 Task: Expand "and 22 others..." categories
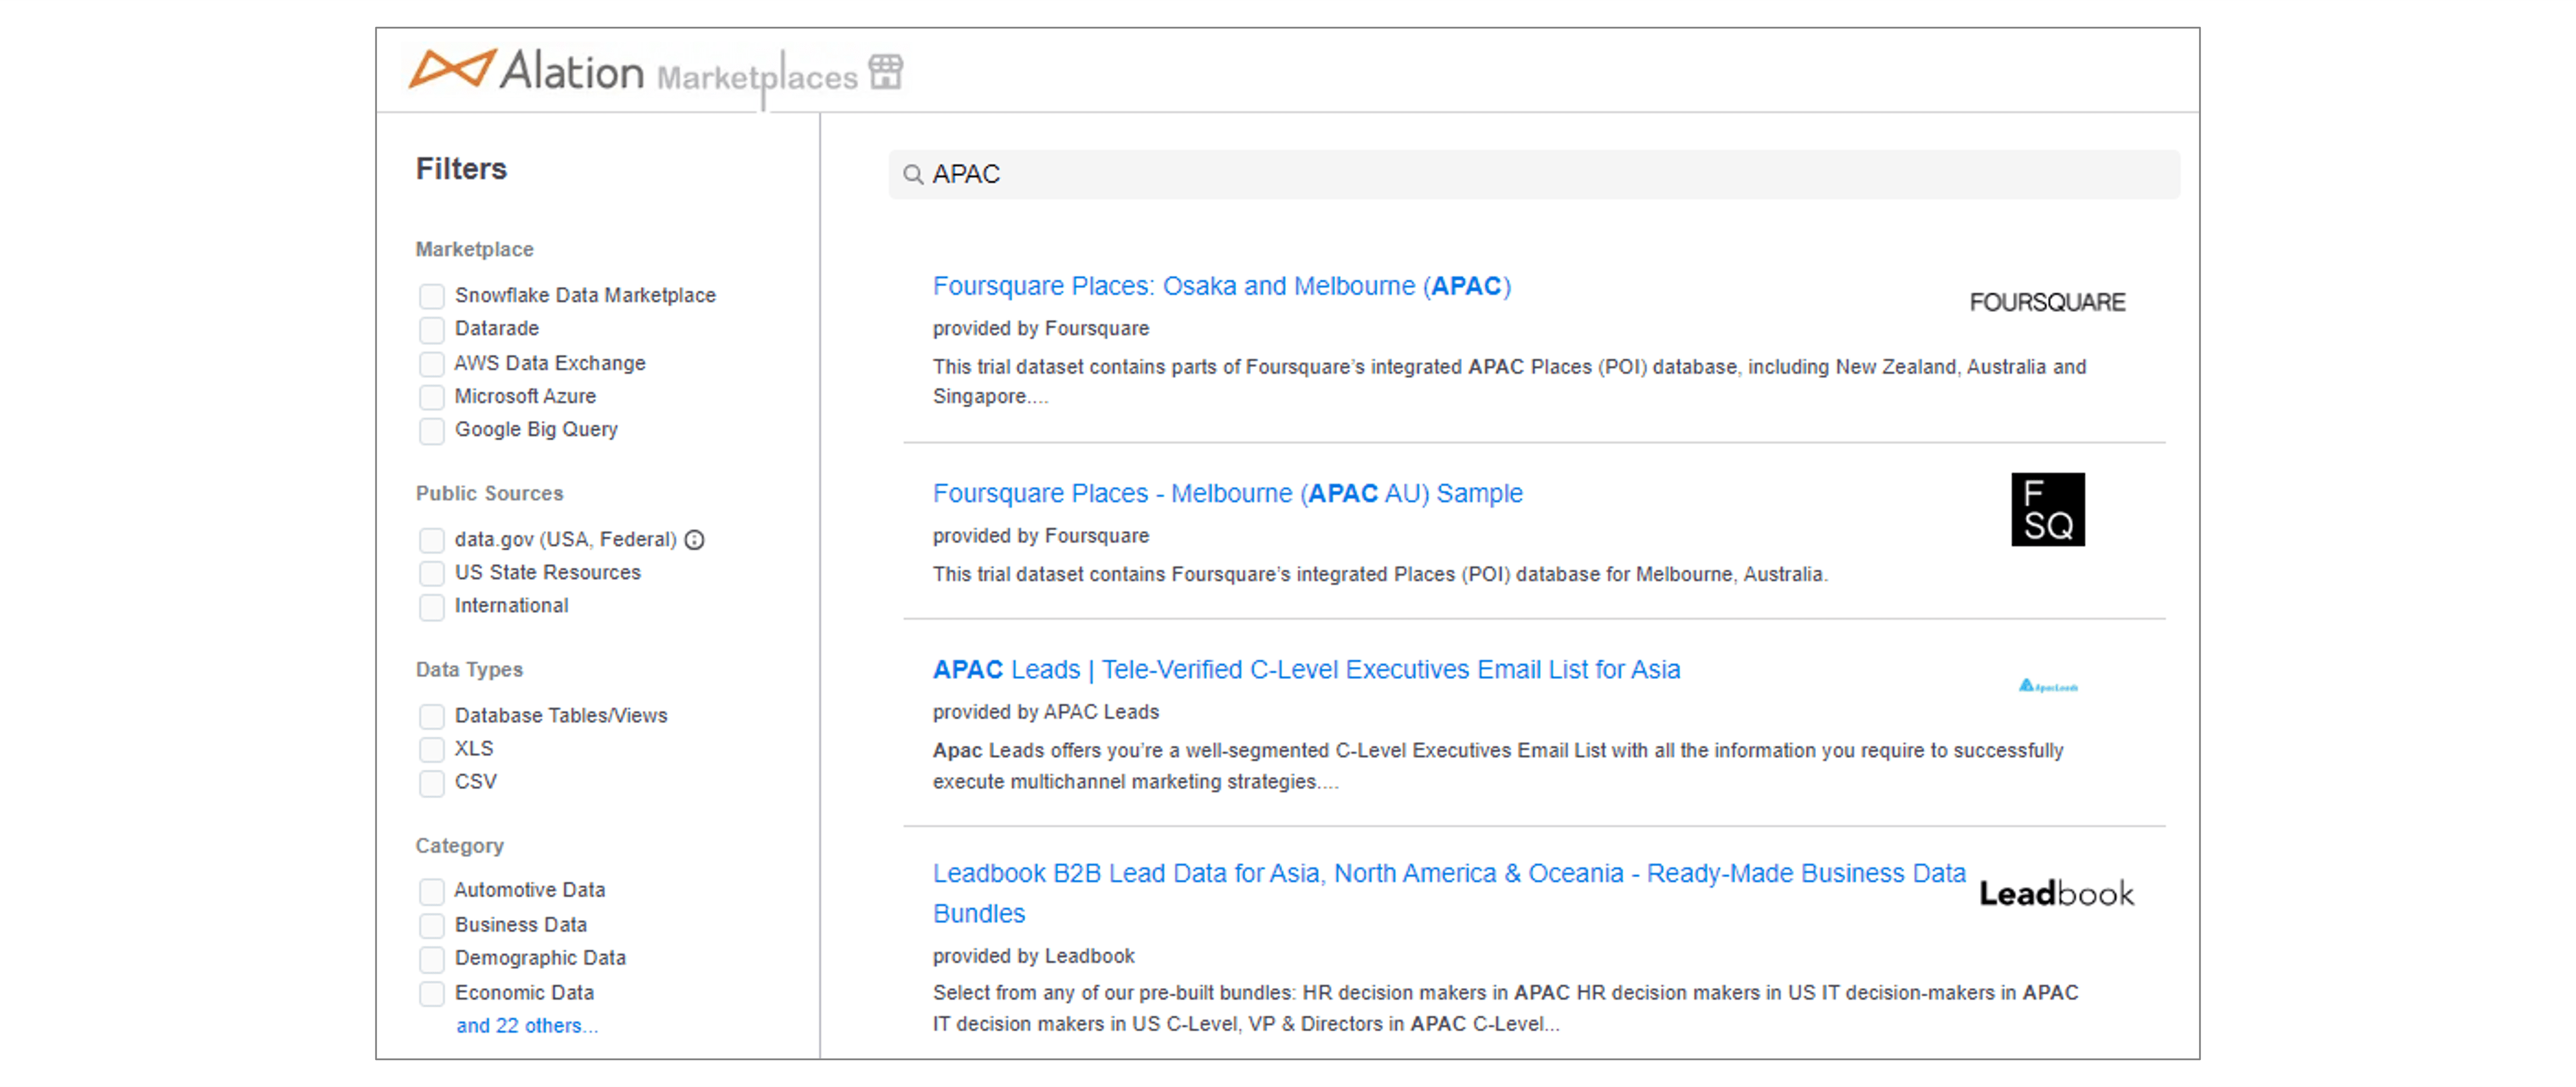point(527,1026)
